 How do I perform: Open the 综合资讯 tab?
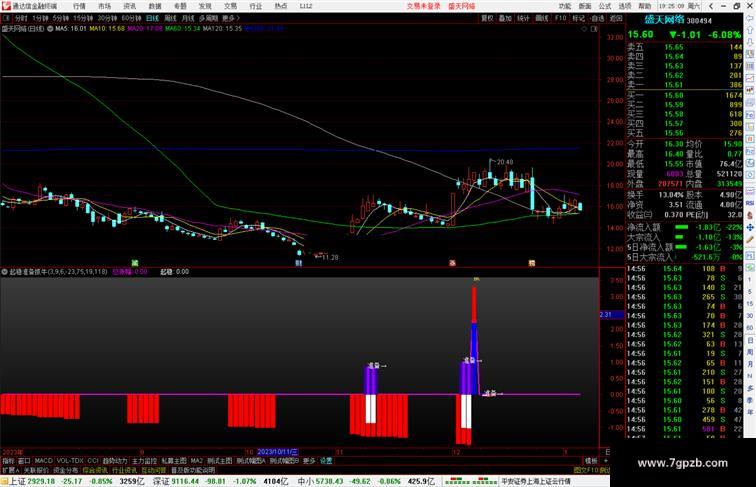coord(95,470)
